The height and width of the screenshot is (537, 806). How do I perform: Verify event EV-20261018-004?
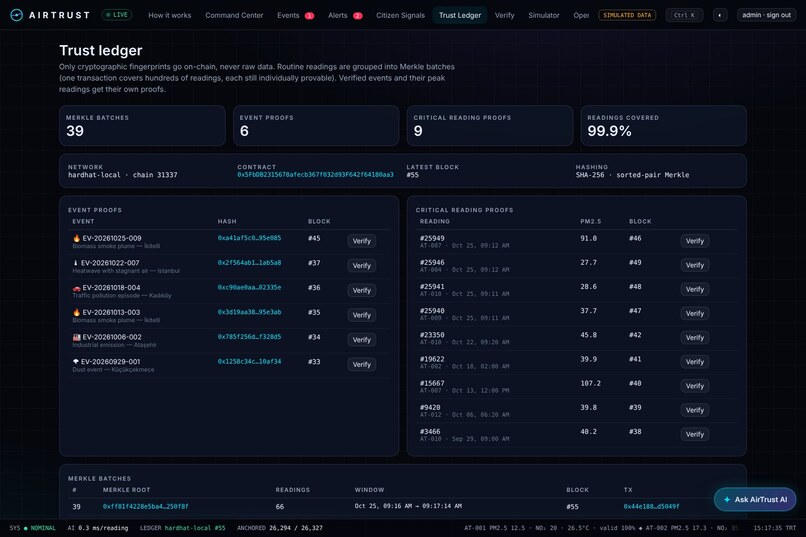(361, 290)
